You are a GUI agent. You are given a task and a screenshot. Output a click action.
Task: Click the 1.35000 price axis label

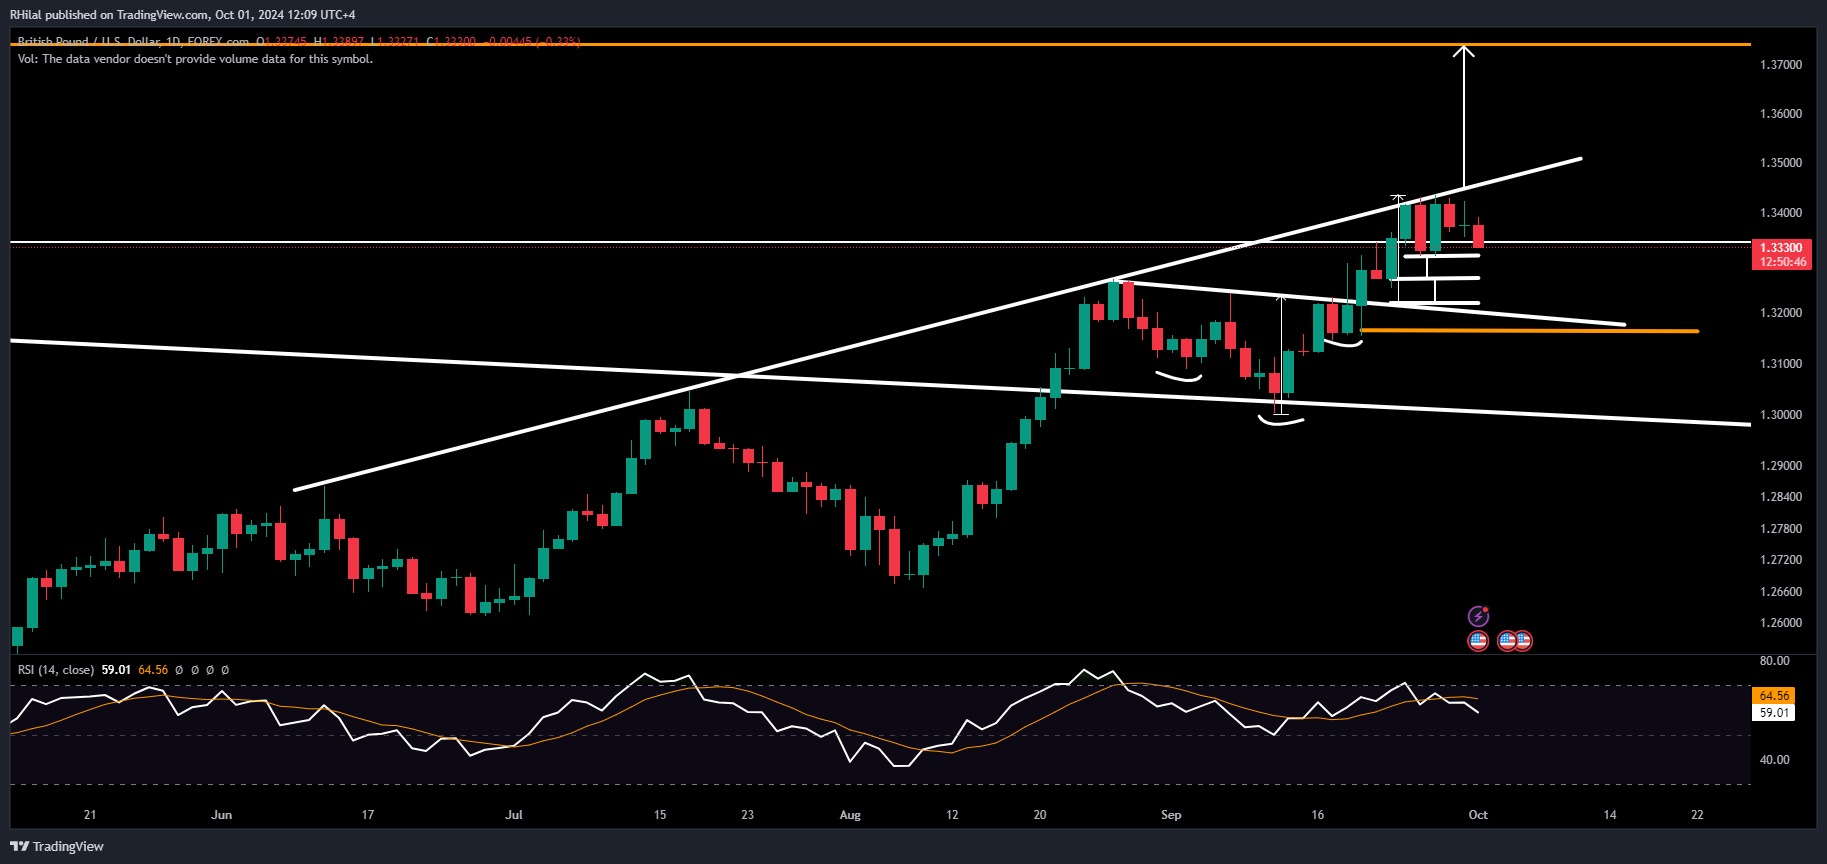pos(1781,163)
